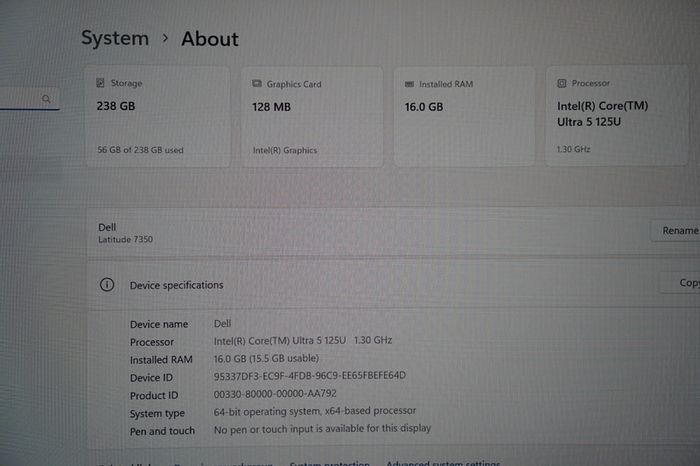Click the 'Product ID' label
This screenshot has width=700, height=466.
(154, 395)
